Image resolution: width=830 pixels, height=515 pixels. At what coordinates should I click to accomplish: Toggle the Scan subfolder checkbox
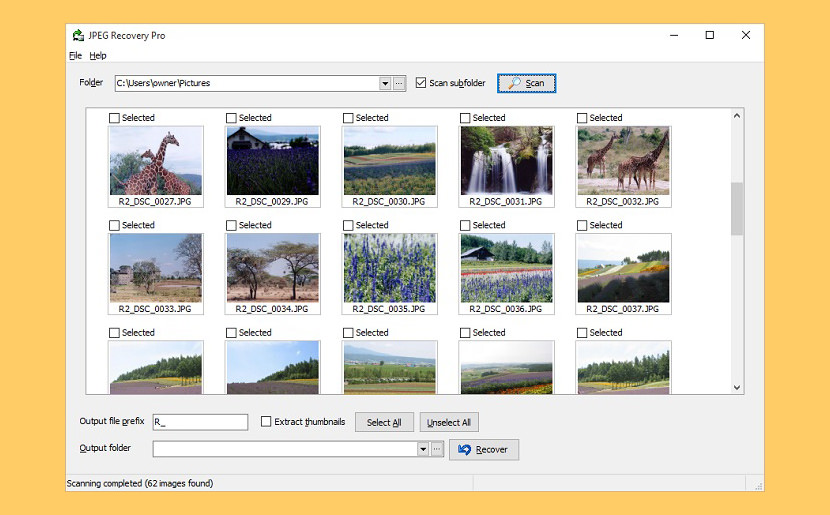tap(421, 83)
